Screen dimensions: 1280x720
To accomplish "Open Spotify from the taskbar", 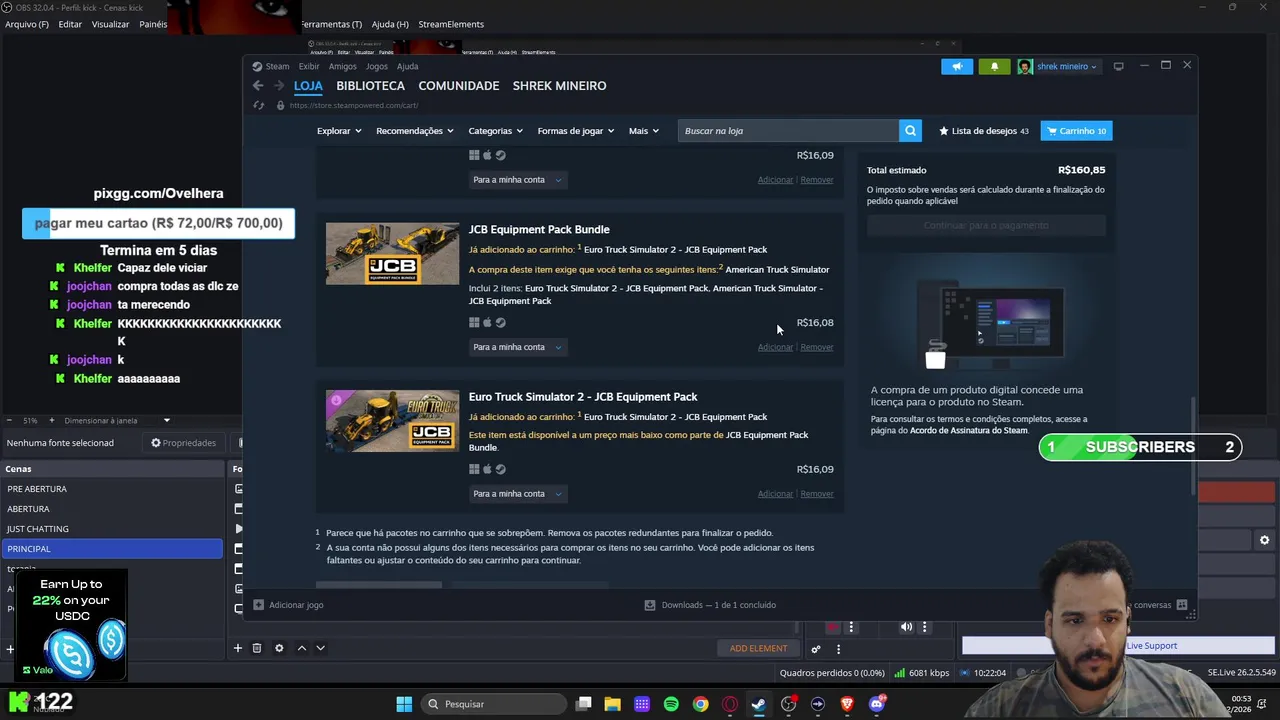I will pyautogui.click(x=671, y=704).
